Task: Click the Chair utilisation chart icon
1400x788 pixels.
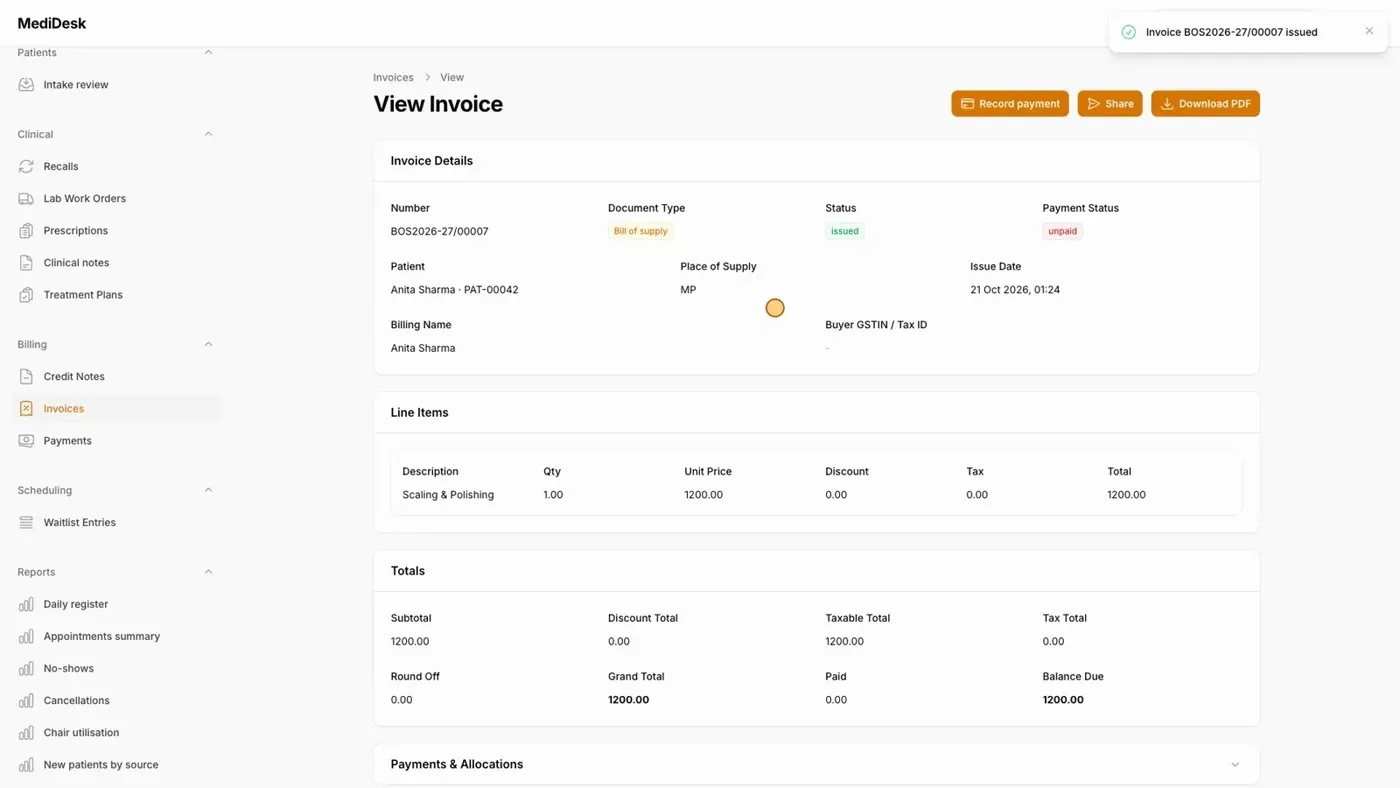Action: pyautogui.click(x=26, y=733)
